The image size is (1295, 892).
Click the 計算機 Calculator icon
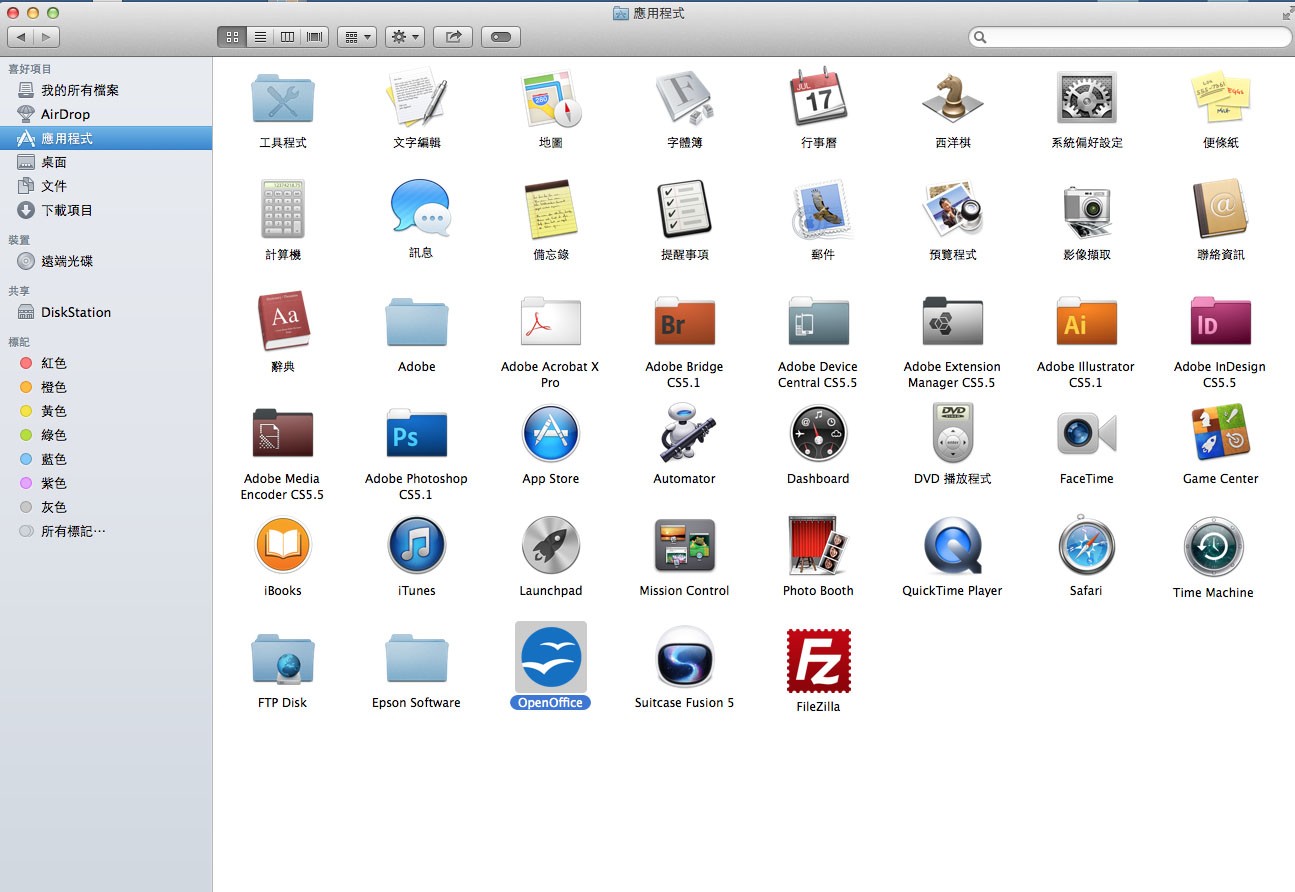[x=283, y=210]
